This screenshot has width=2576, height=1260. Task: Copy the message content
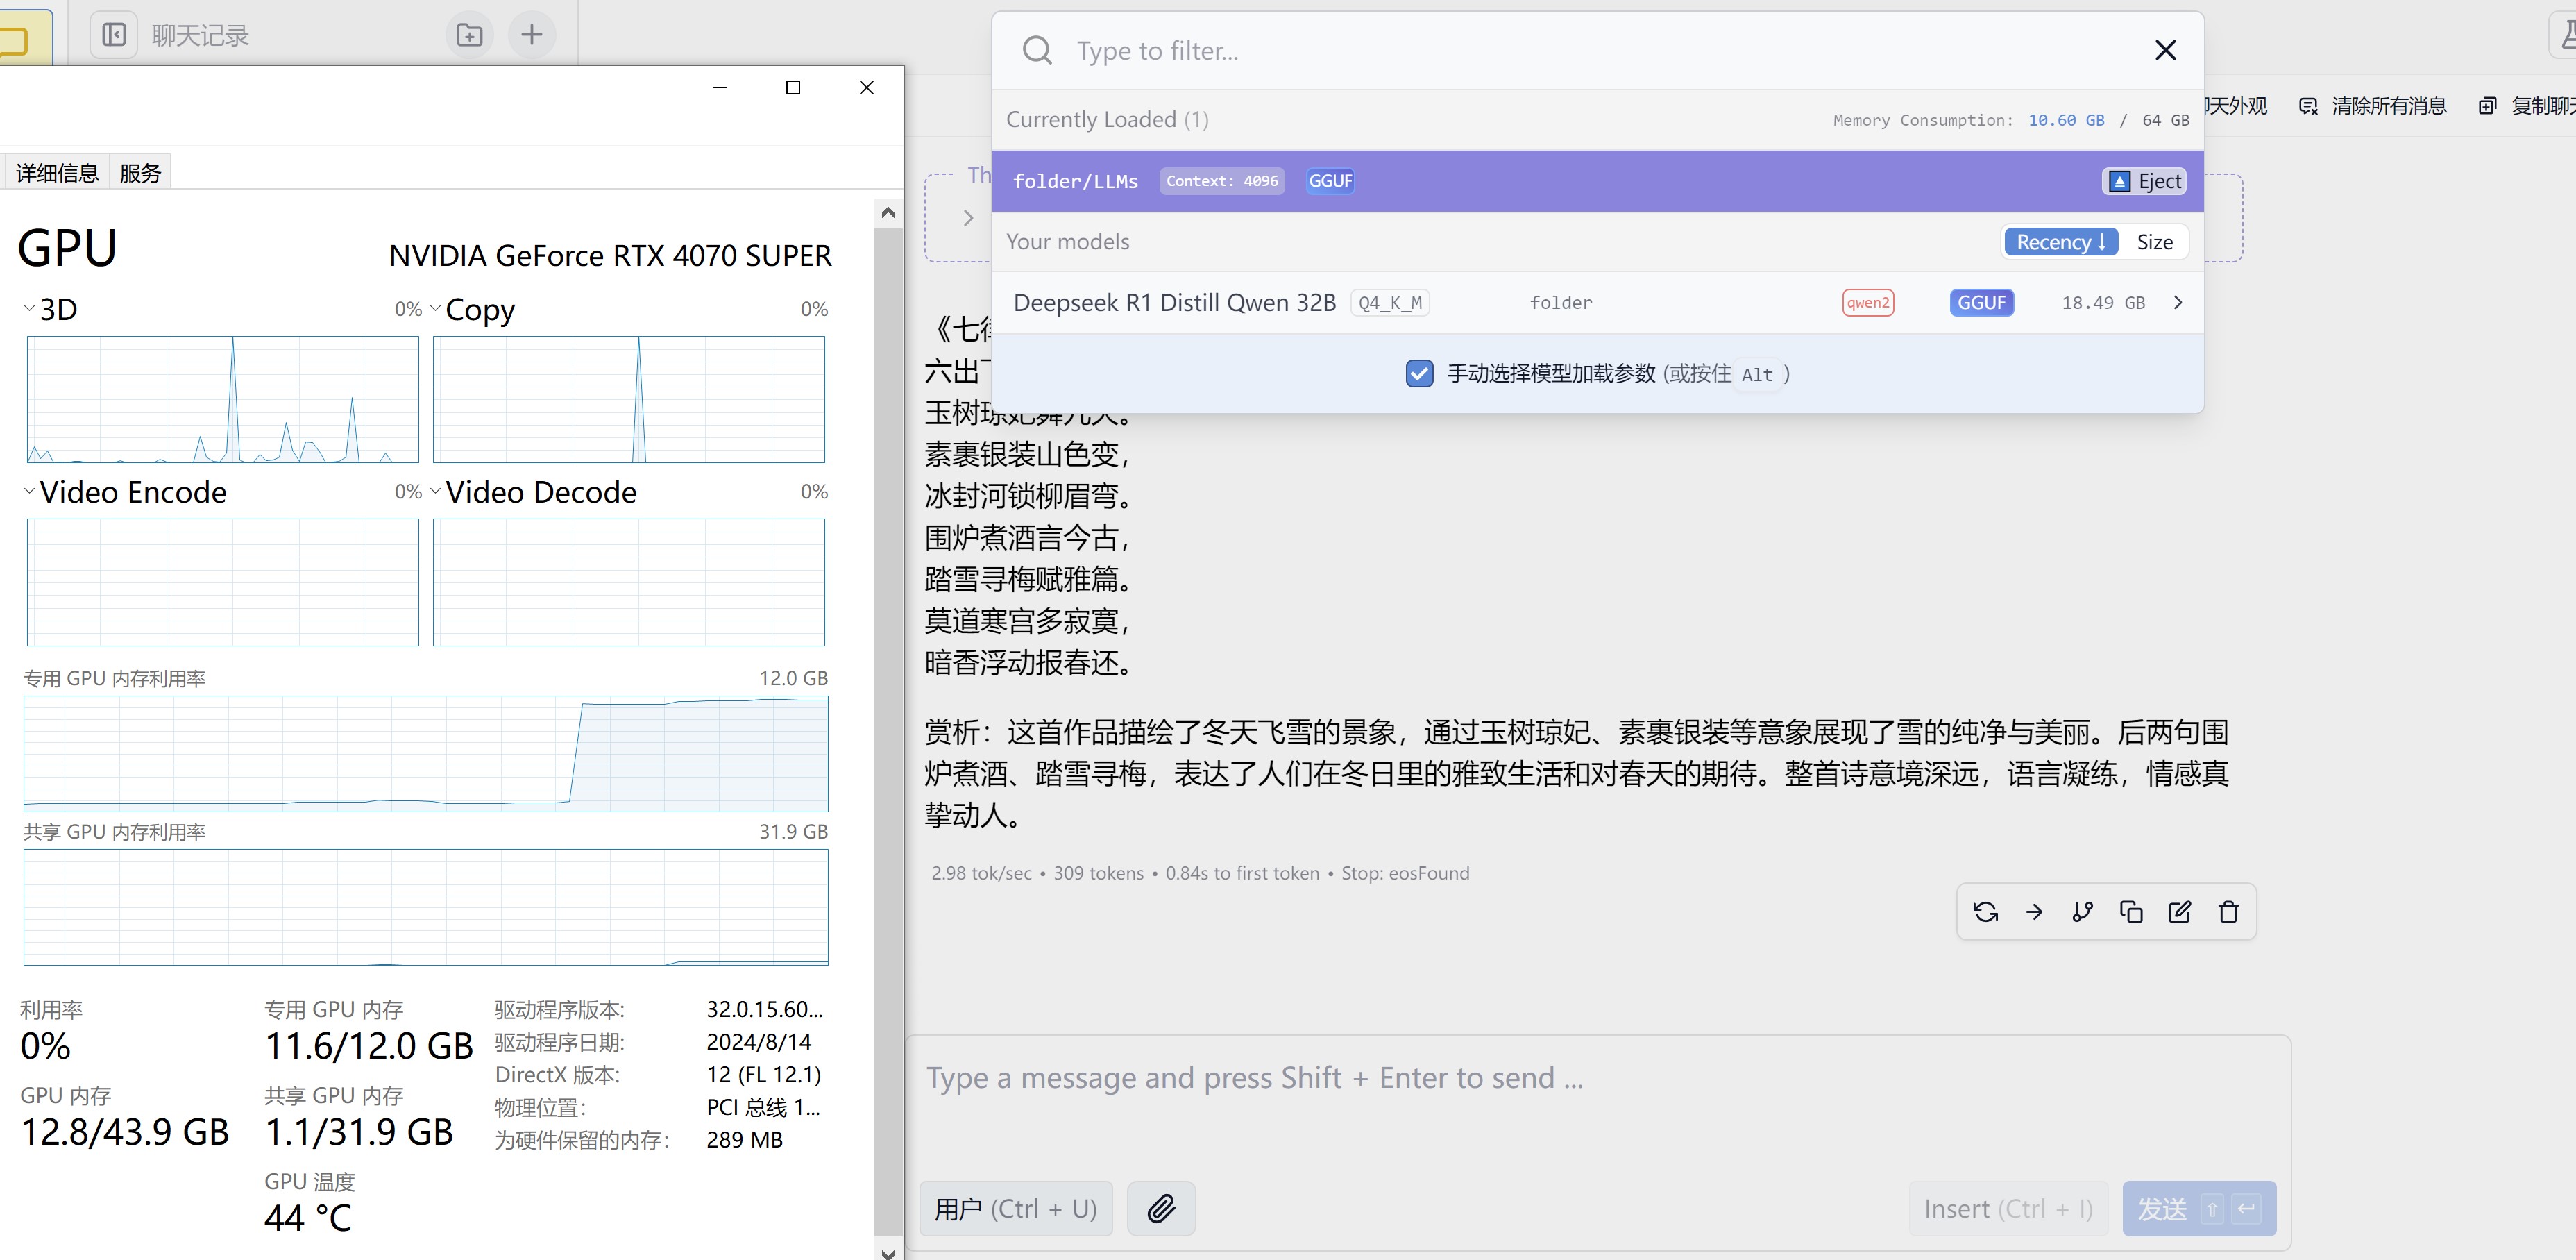point(2131,912)
